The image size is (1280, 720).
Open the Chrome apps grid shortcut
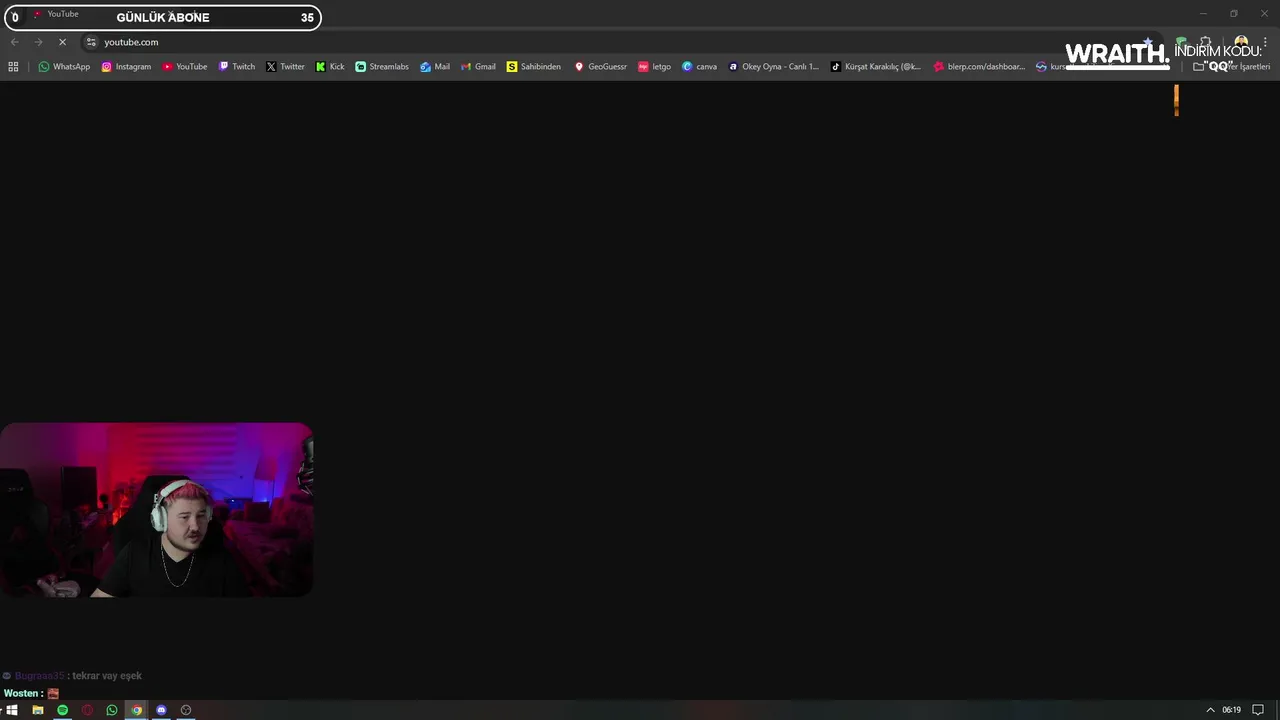13,67
